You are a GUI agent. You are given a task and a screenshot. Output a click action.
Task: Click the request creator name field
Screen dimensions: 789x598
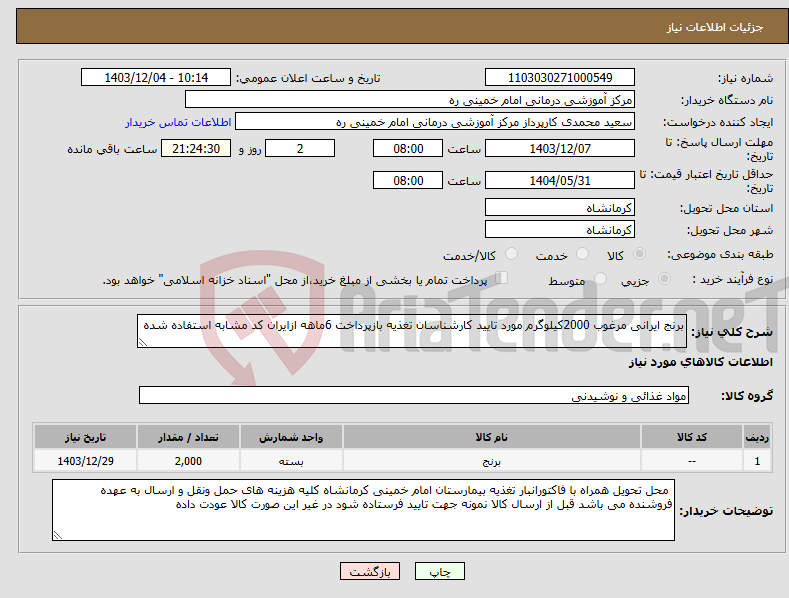point(435,122)
